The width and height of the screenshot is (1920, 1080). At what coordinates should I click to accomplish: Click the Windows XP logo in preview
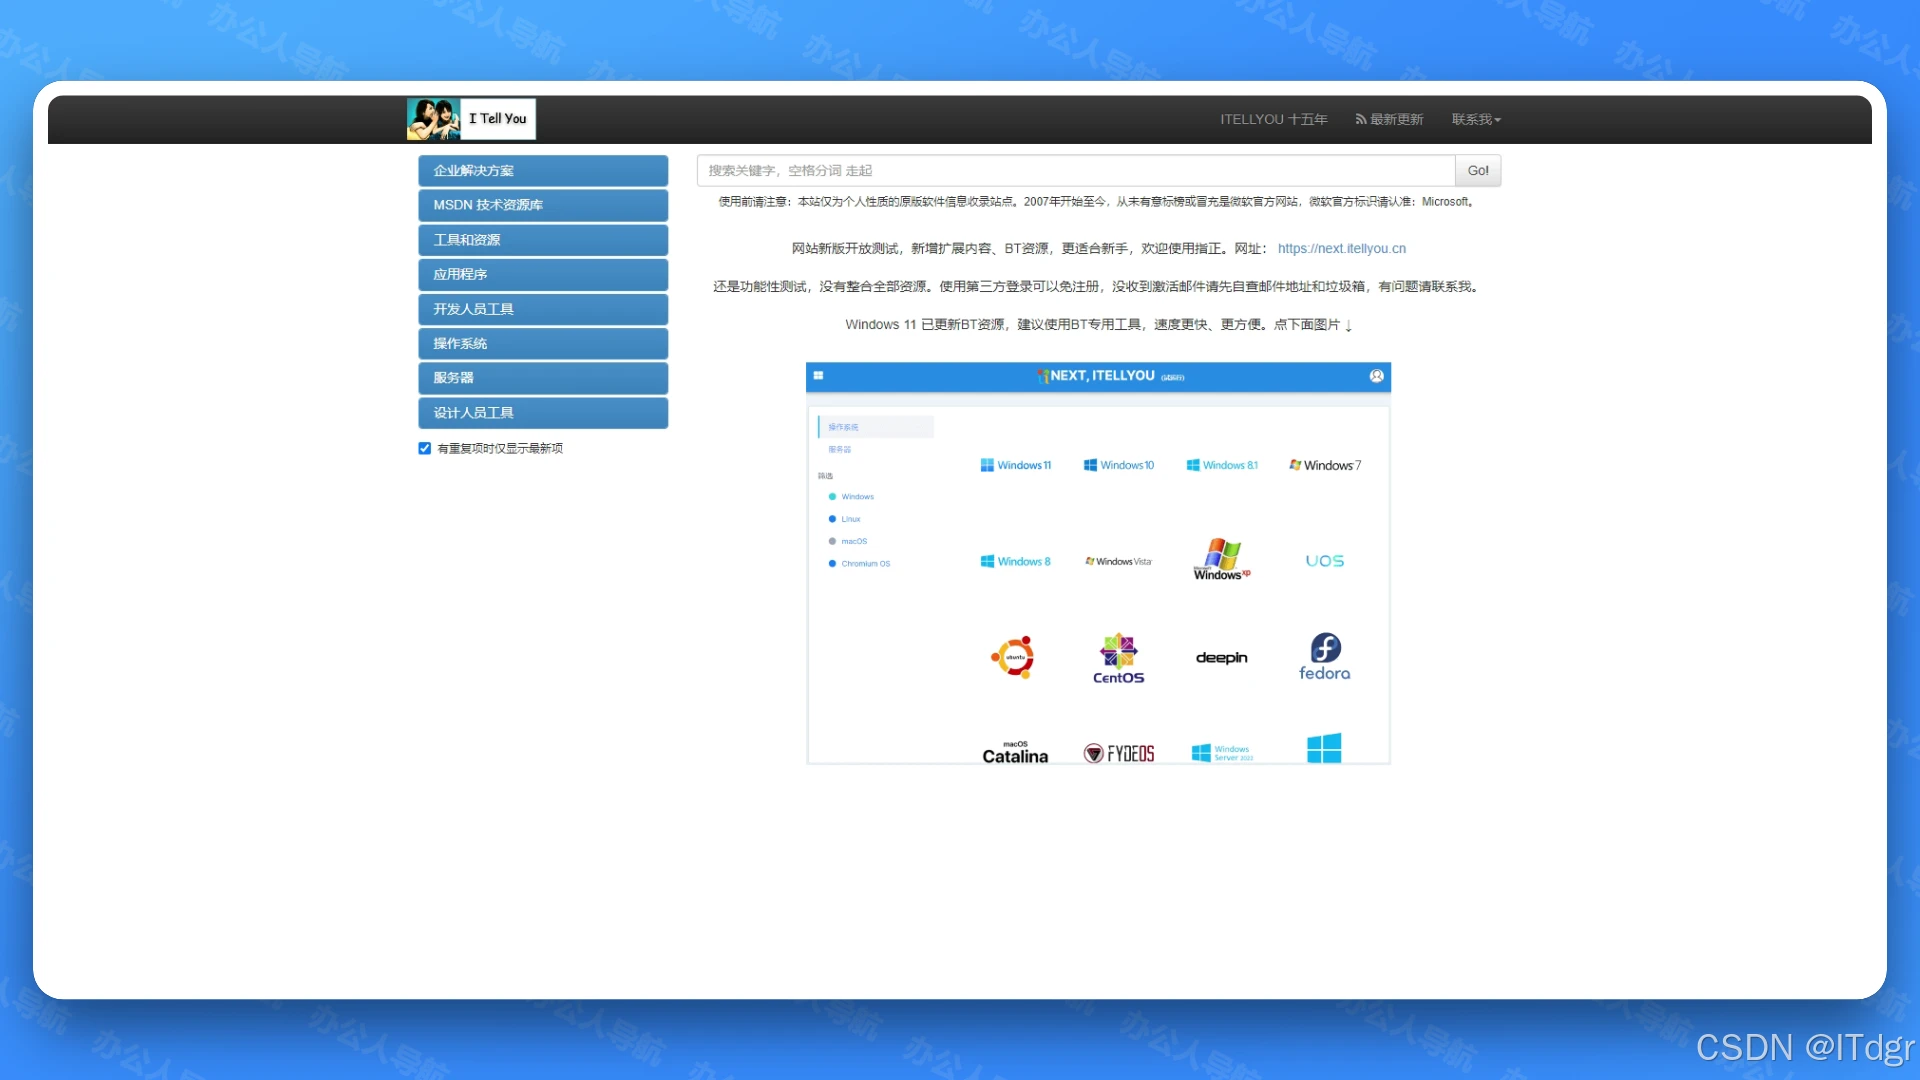pyautogui.click(x=1222, y=559)
